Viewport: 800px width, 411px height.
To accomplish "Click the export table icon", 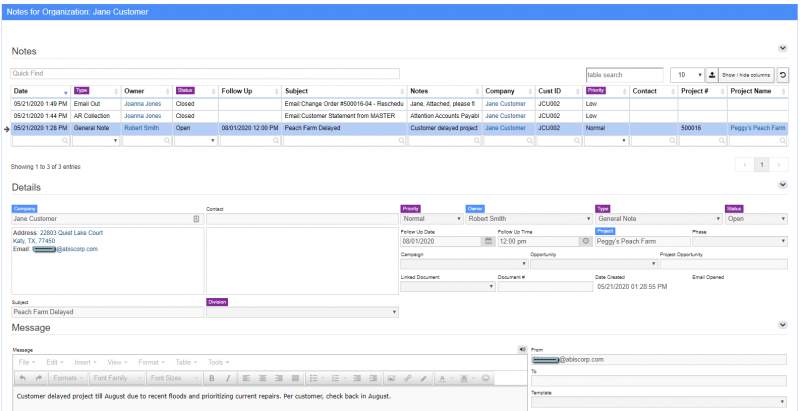I will 712,75.
